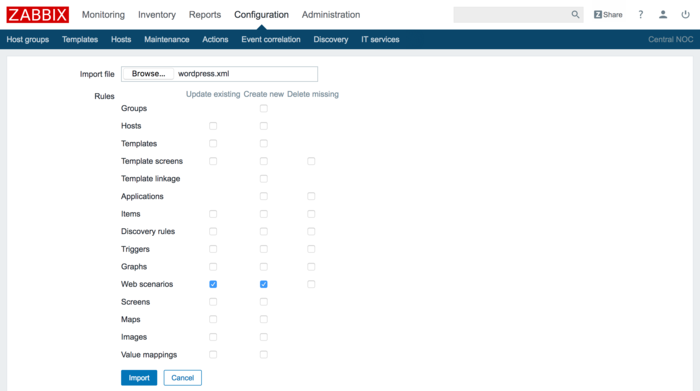Viewport: 700px width, 391px height.
Task: Uncheck Web scenarios Create new checkbox
Action: click(264, 284)
